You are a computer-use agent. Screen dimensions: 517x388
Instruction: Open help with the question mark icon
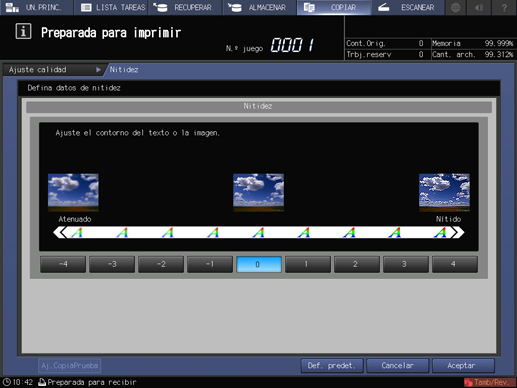[504, 7]
